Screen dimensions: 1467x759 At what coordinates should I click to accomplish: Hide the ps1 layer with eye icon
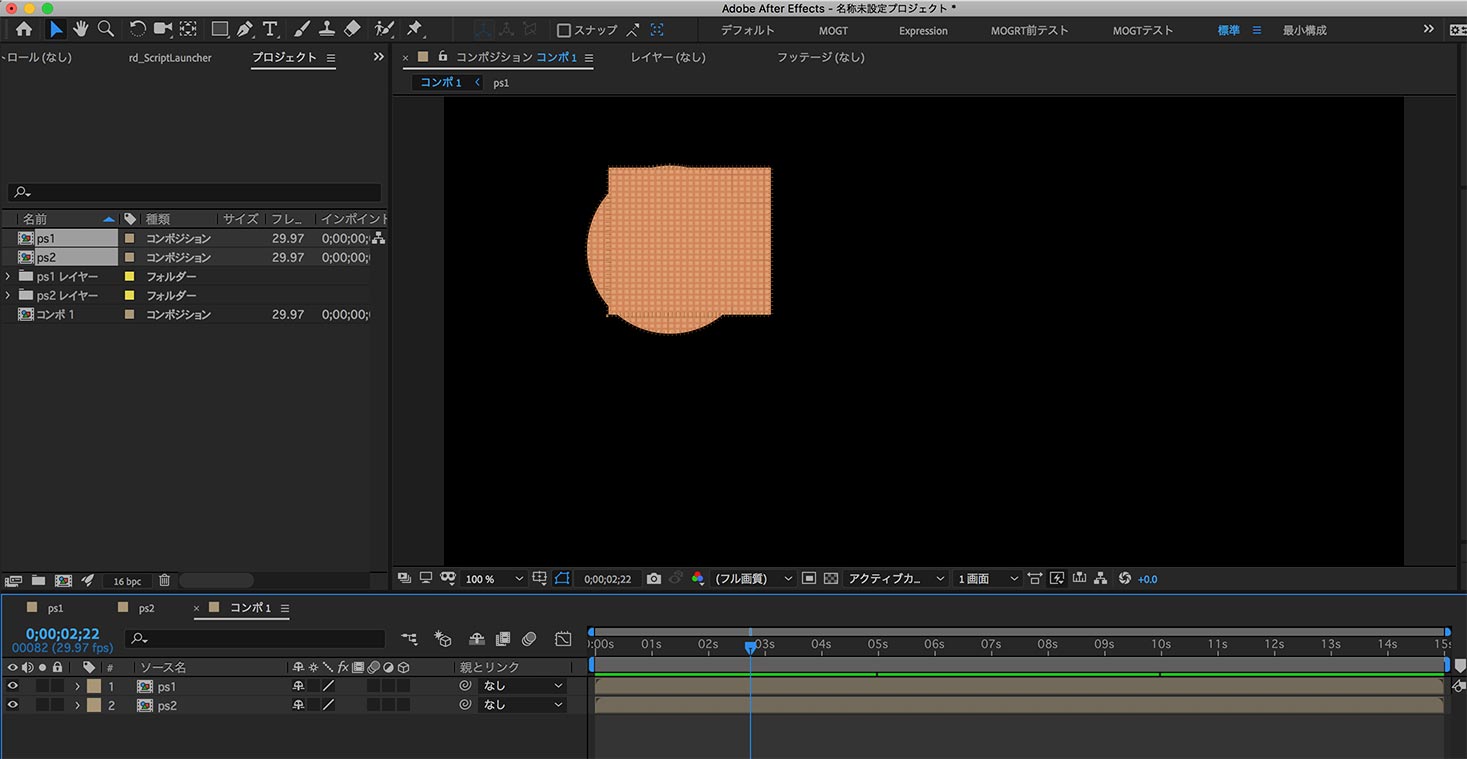click(x=13, y=686)
